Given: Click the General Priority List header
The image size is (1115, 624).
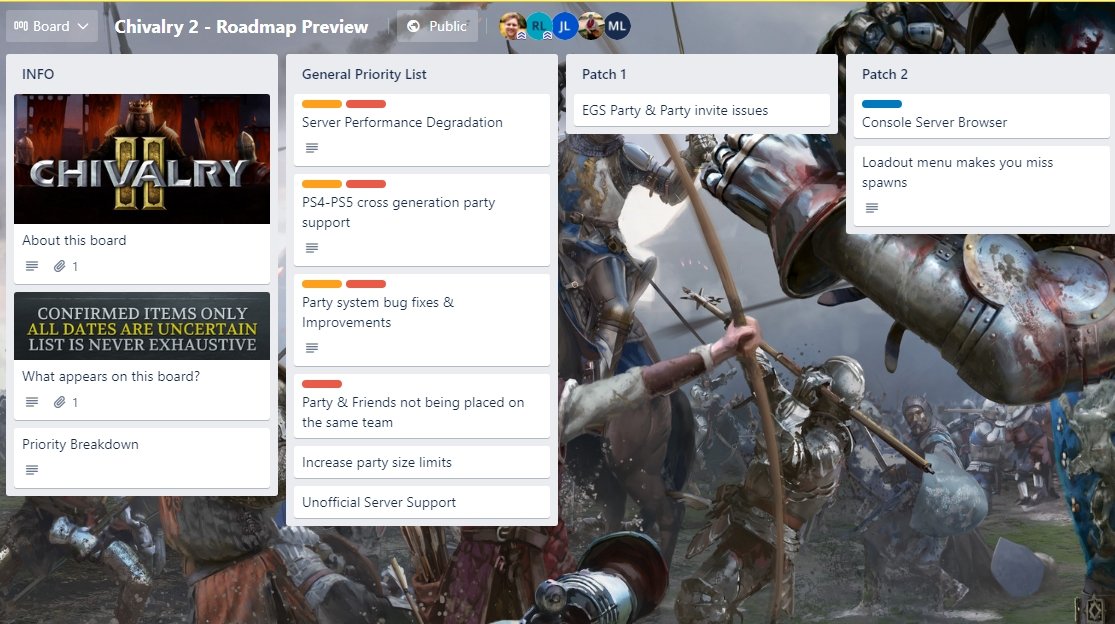Looking at the screenshot, I should 364,74.
